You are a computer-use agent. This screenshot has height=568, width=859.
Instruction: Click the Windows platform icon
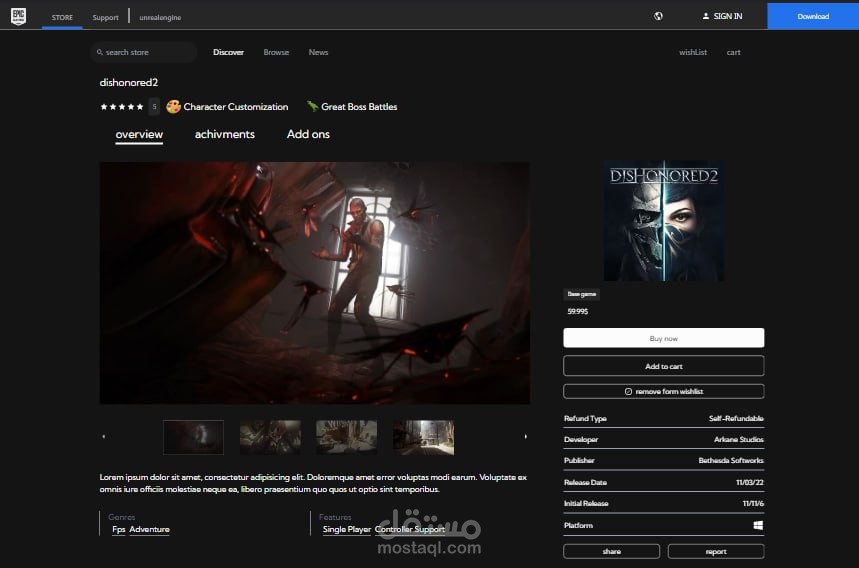[758, 525]
